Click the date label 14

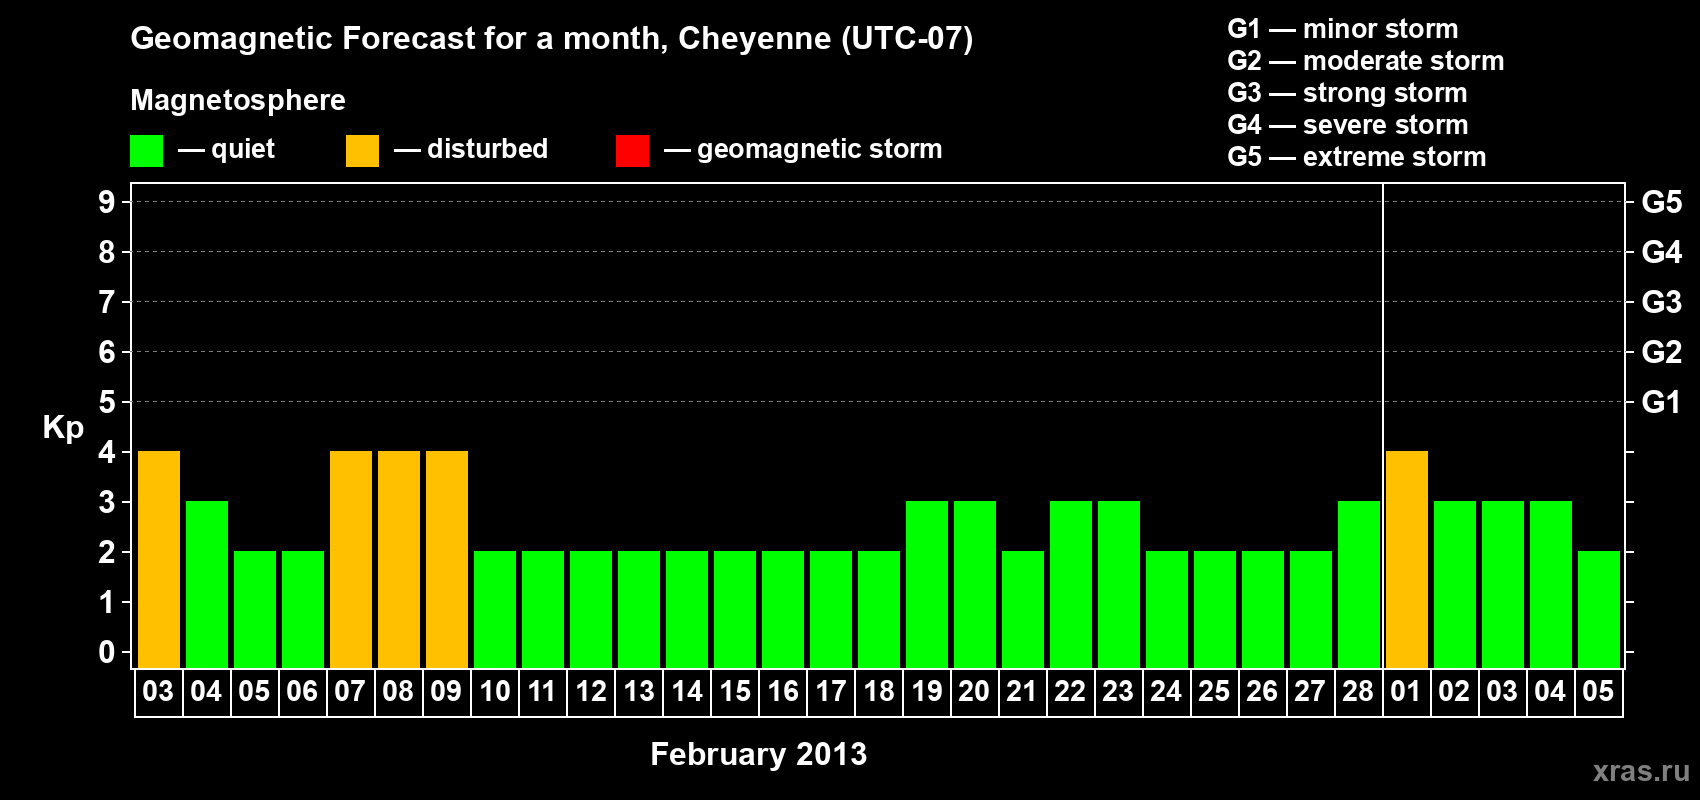point(687,691)
